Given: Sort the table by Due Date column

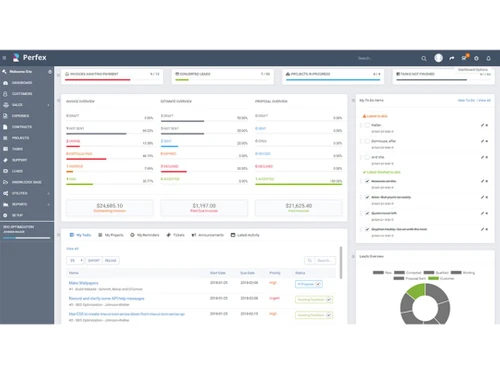Looking at the screenshot, I should [247, 273].
